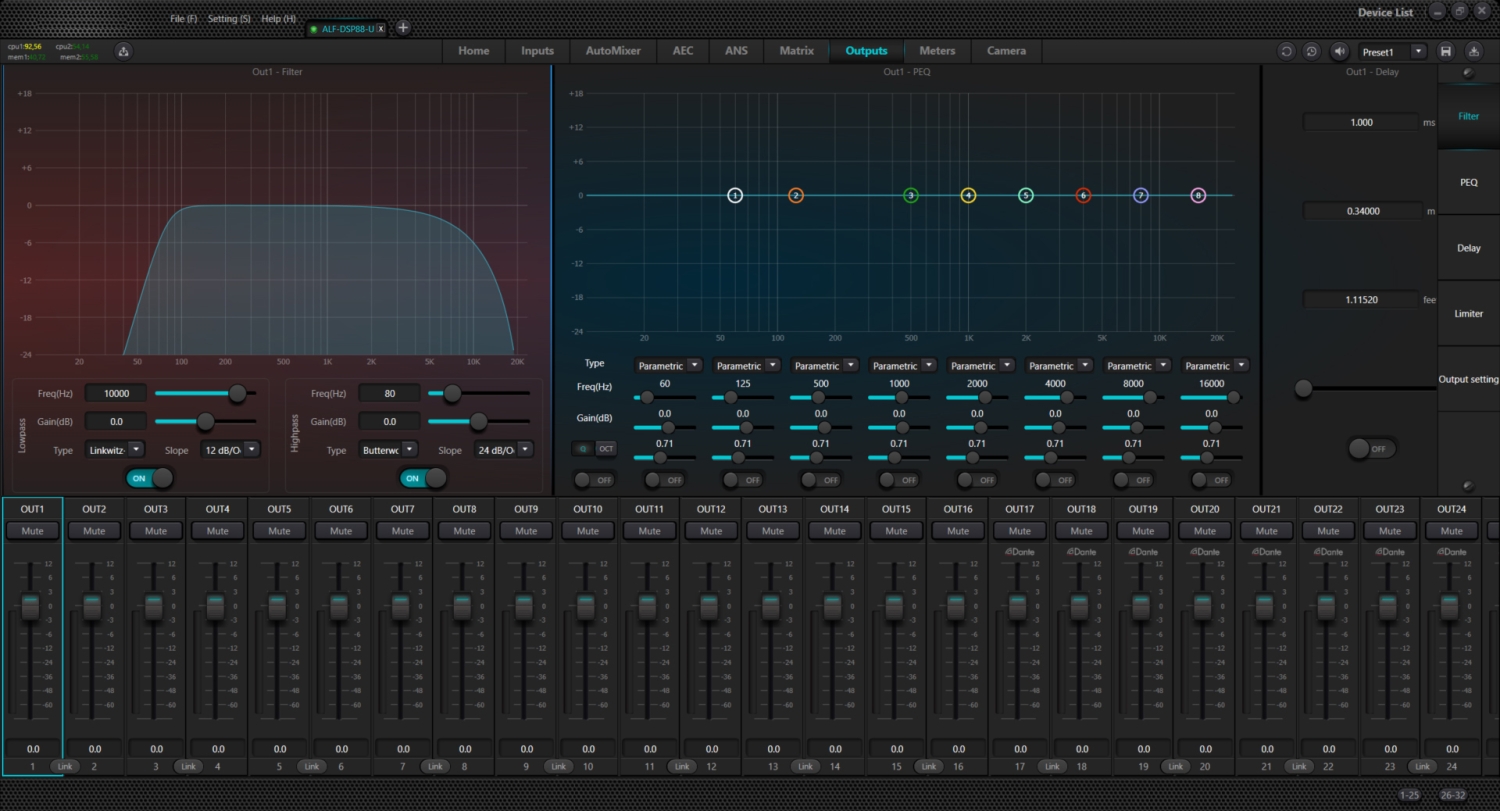Image resolution: width=1500 pixels, height=811 pixels.
Task: Mute the OUT12 channel
Action: click(x=711, y=531)
